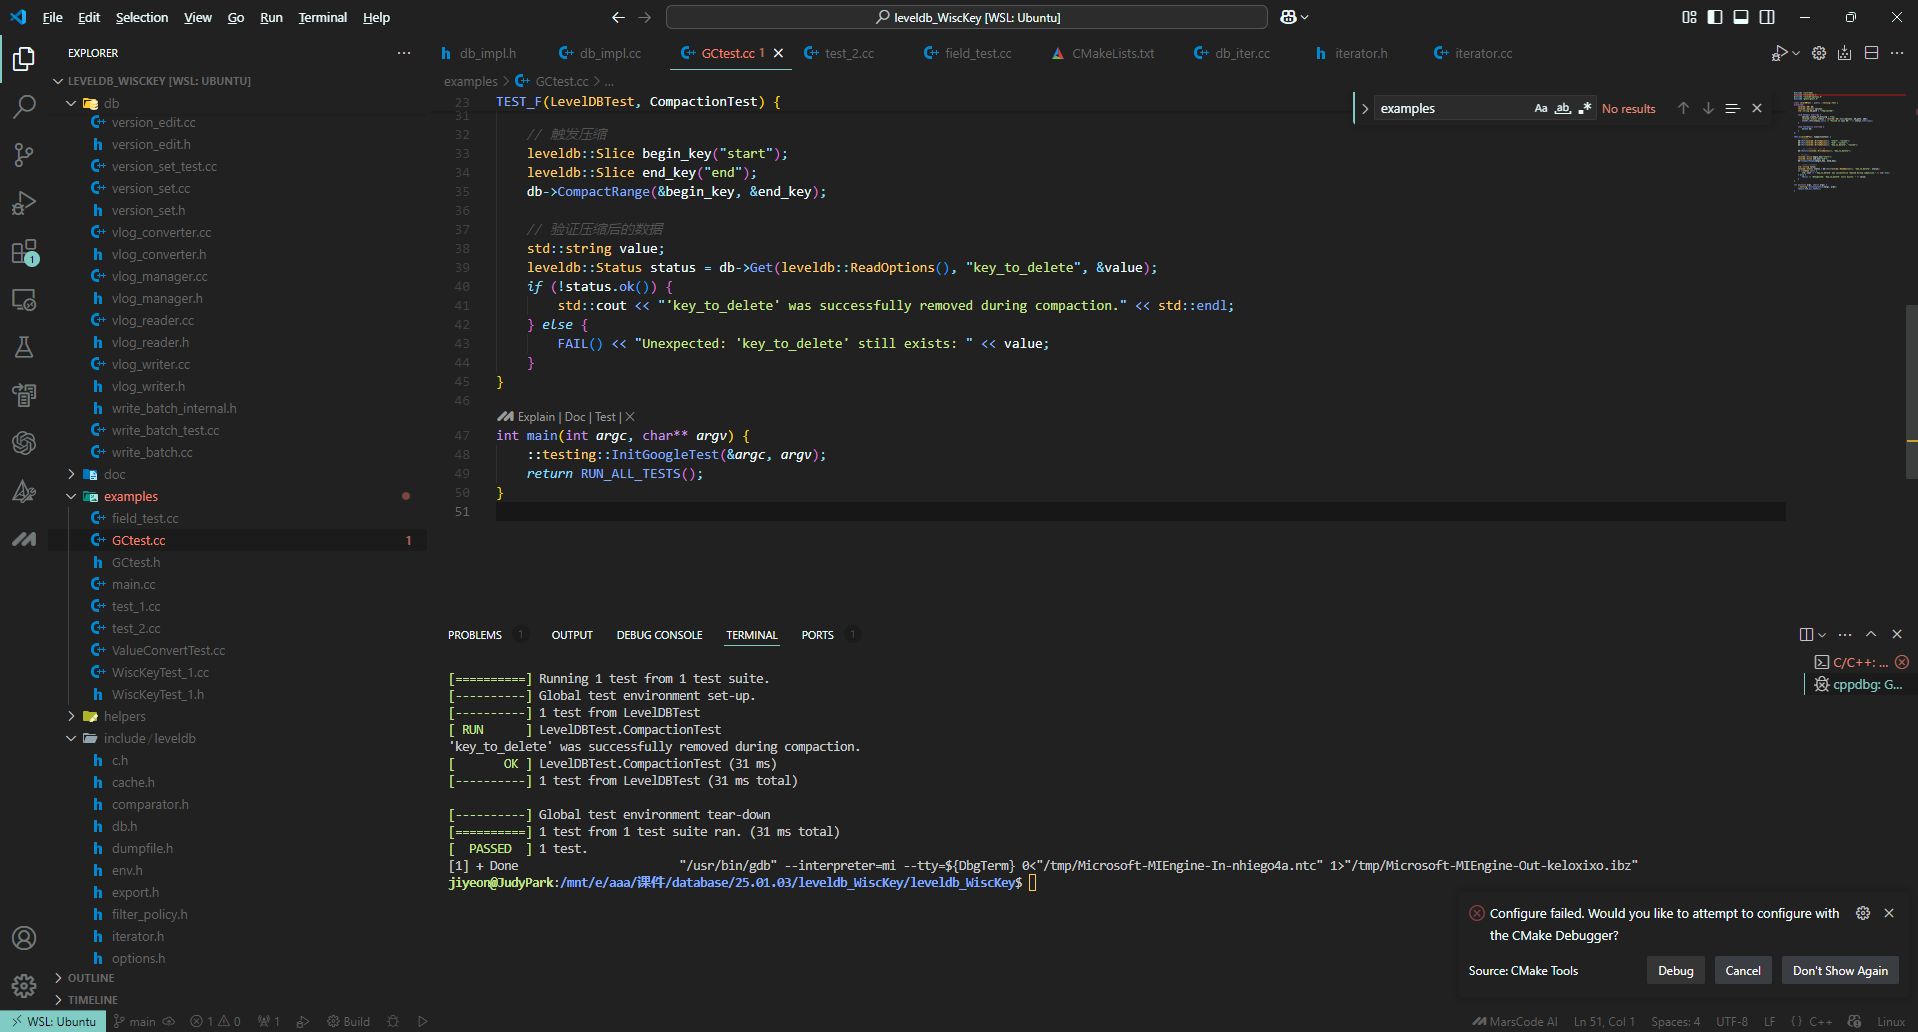The width and height of the screenshot is (1918, 1032).
Task: Open the File menu
Action: pyautogui.click(x=53, y=17)
